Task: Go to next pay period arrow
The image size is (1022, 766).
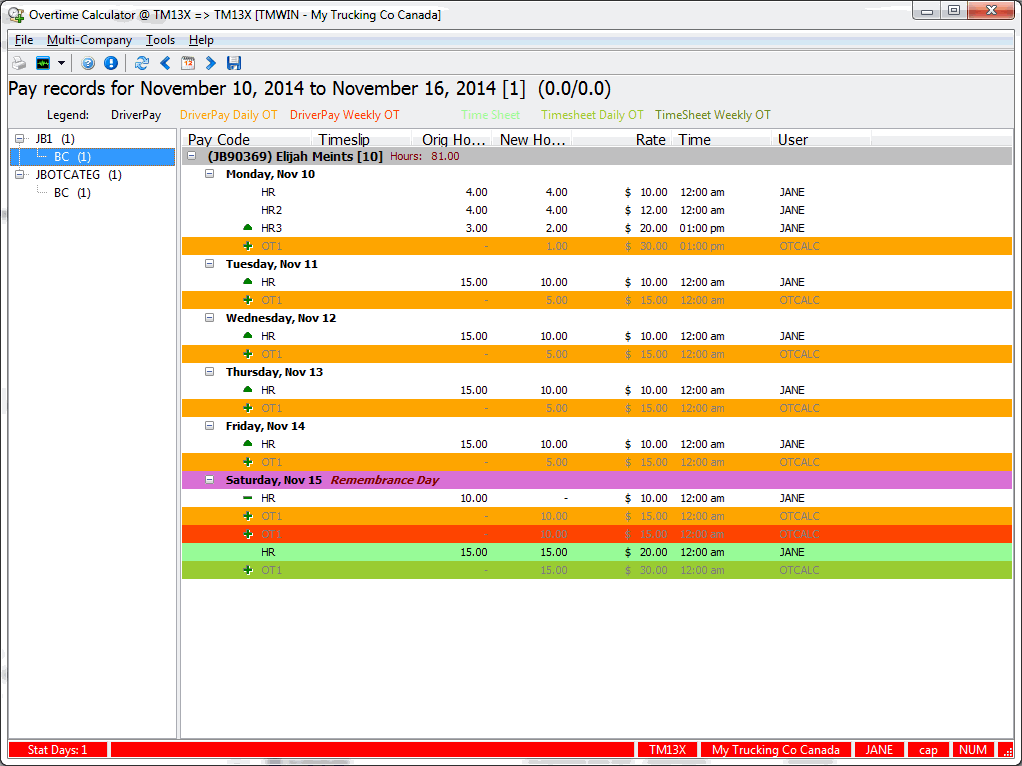Action: [x=211, y=63]
